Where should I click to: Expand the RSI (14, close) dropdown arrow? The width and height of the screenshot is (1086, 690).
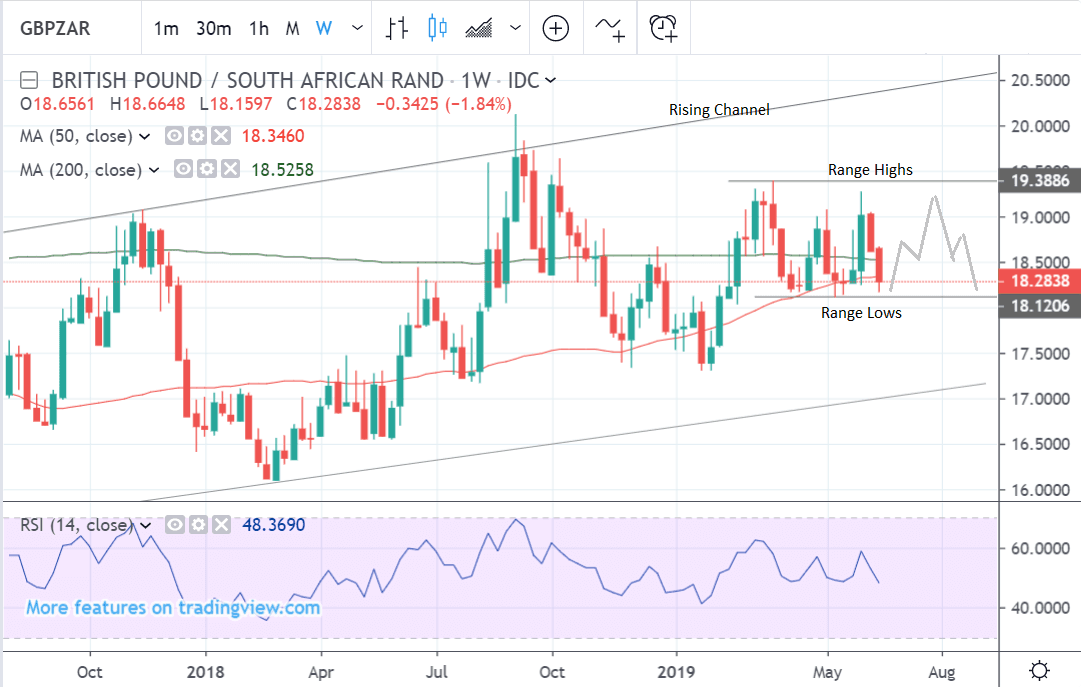146,525
